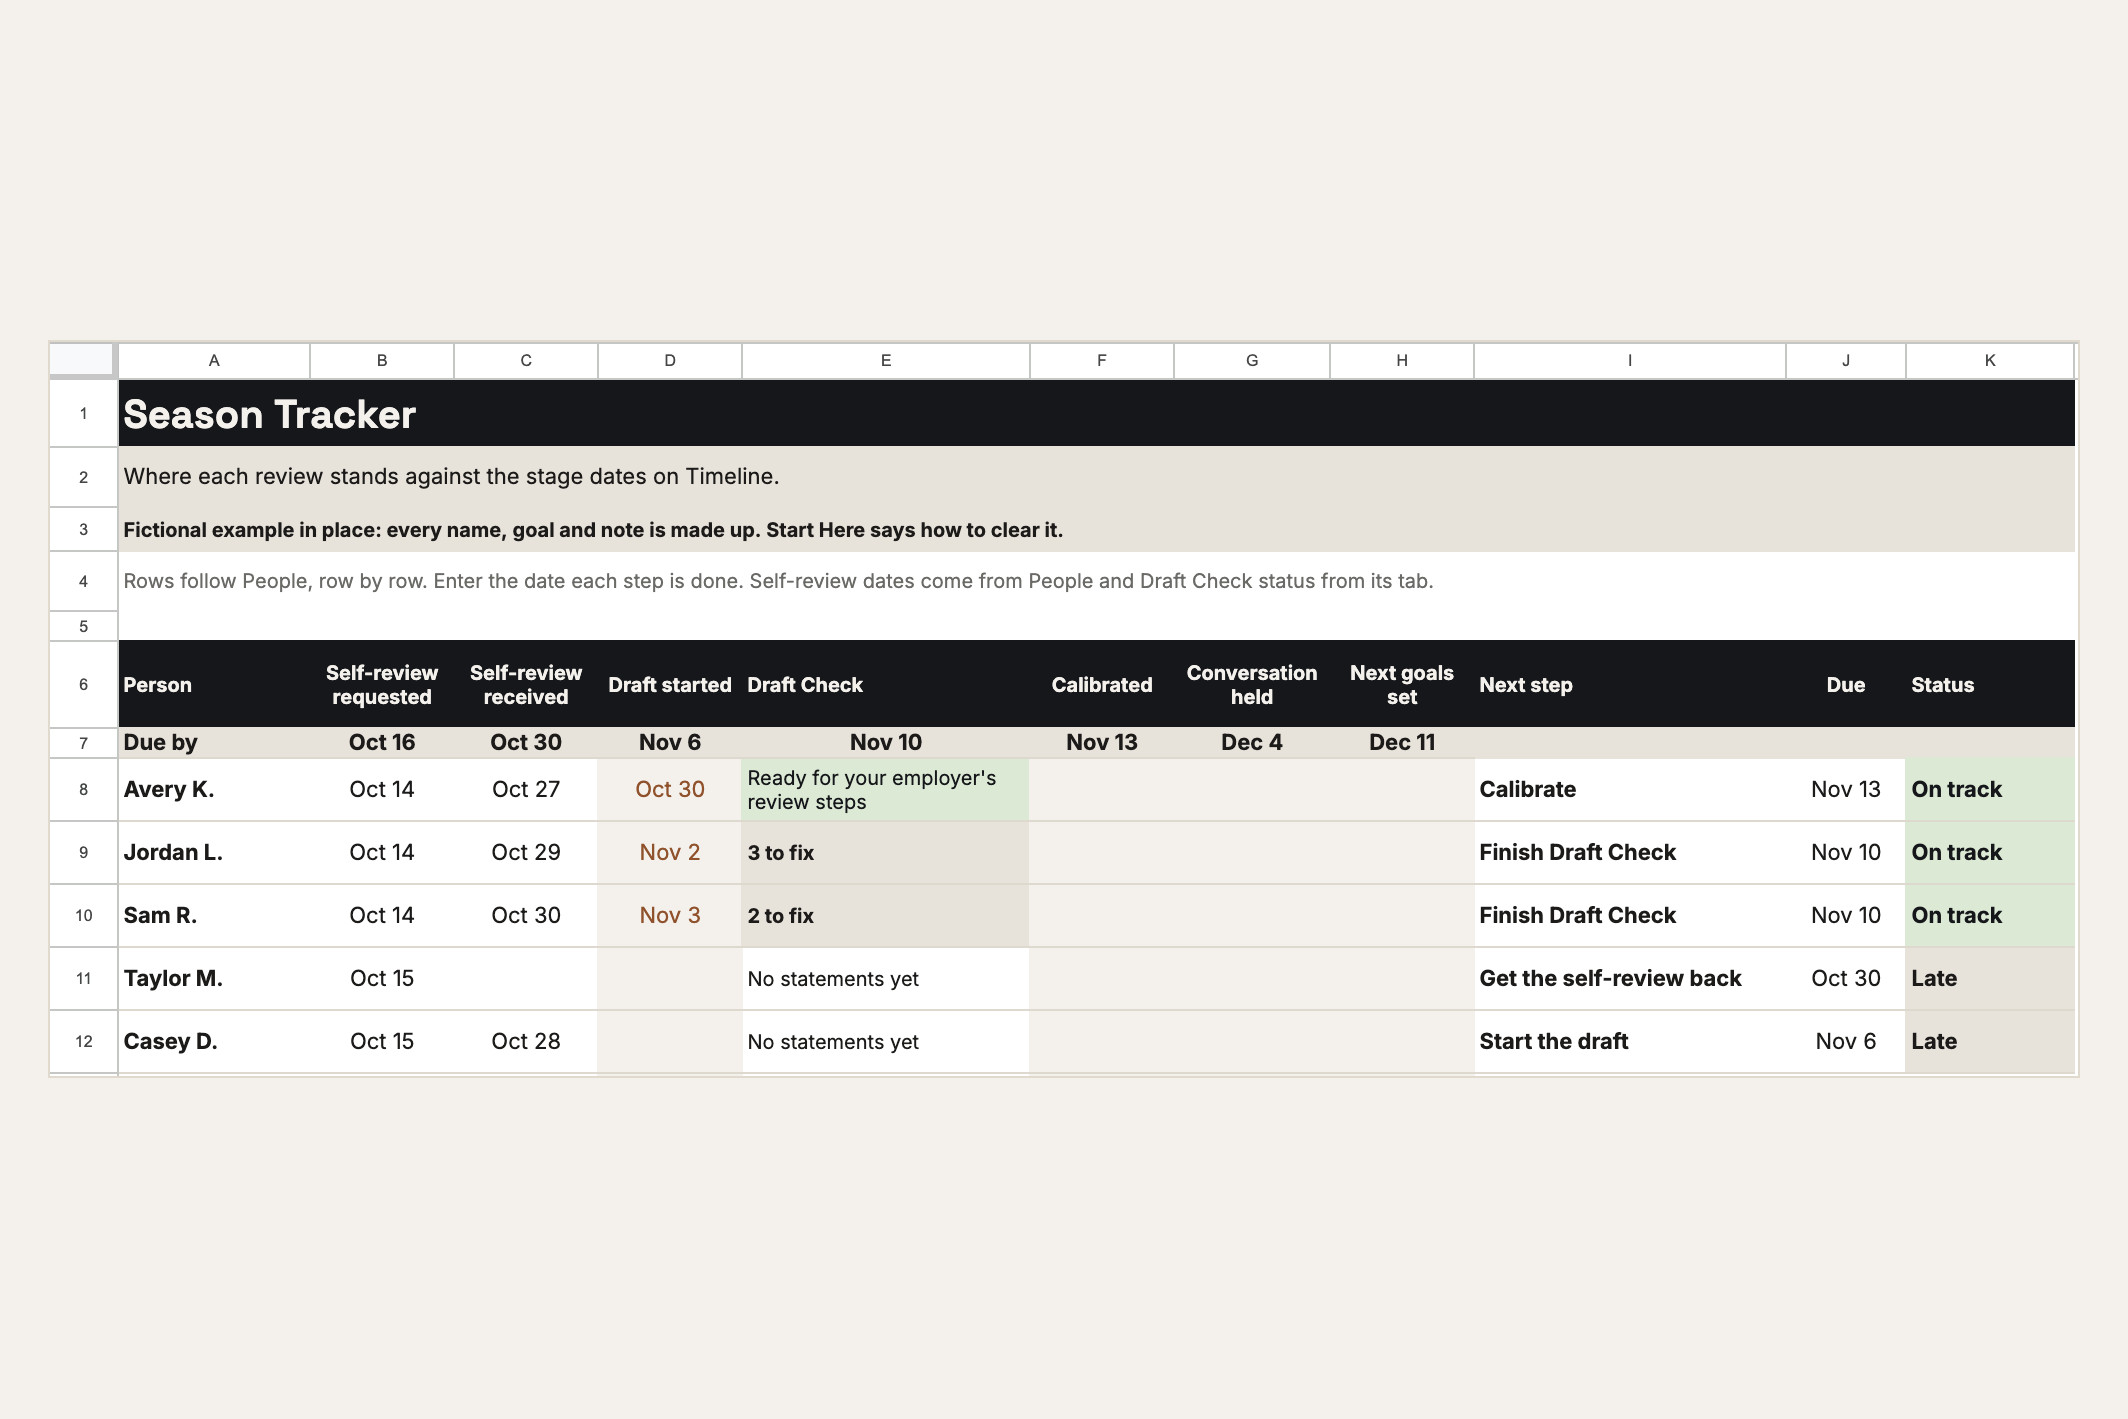Select 'Get the self-review back' next step cell

(x=1630, y=979)
